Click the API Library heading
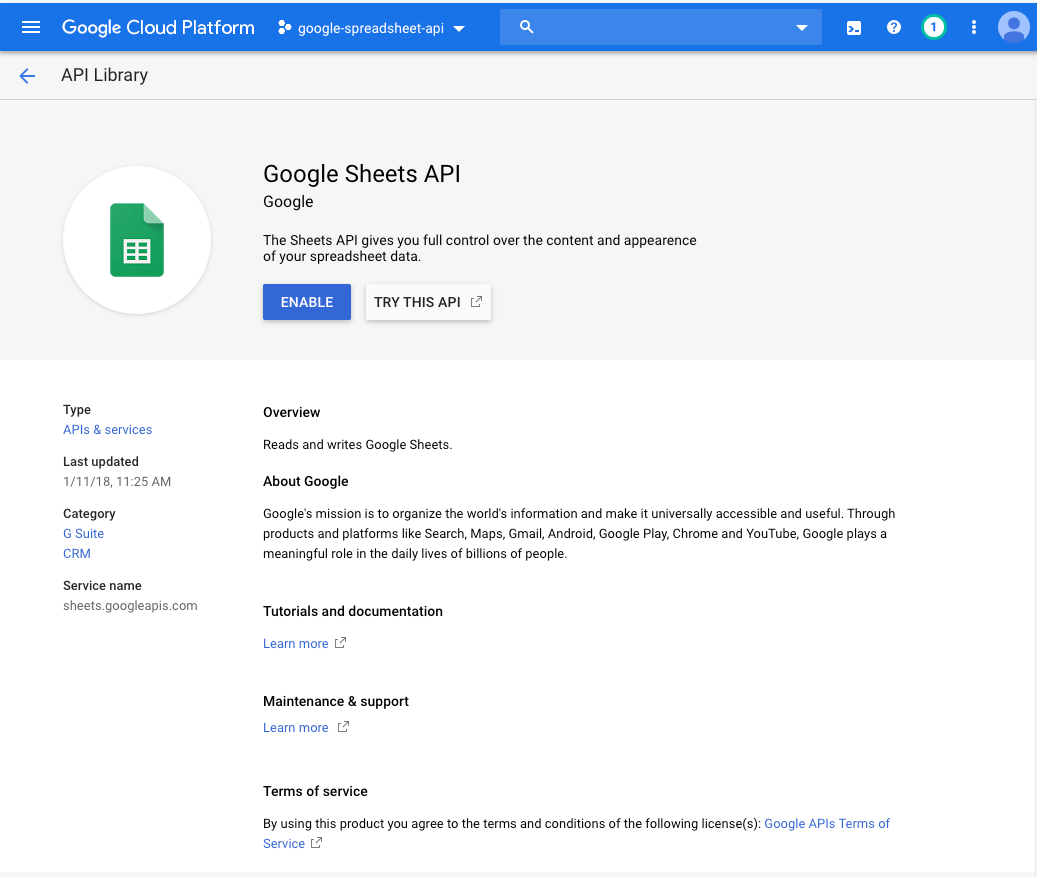 point(104,75)
